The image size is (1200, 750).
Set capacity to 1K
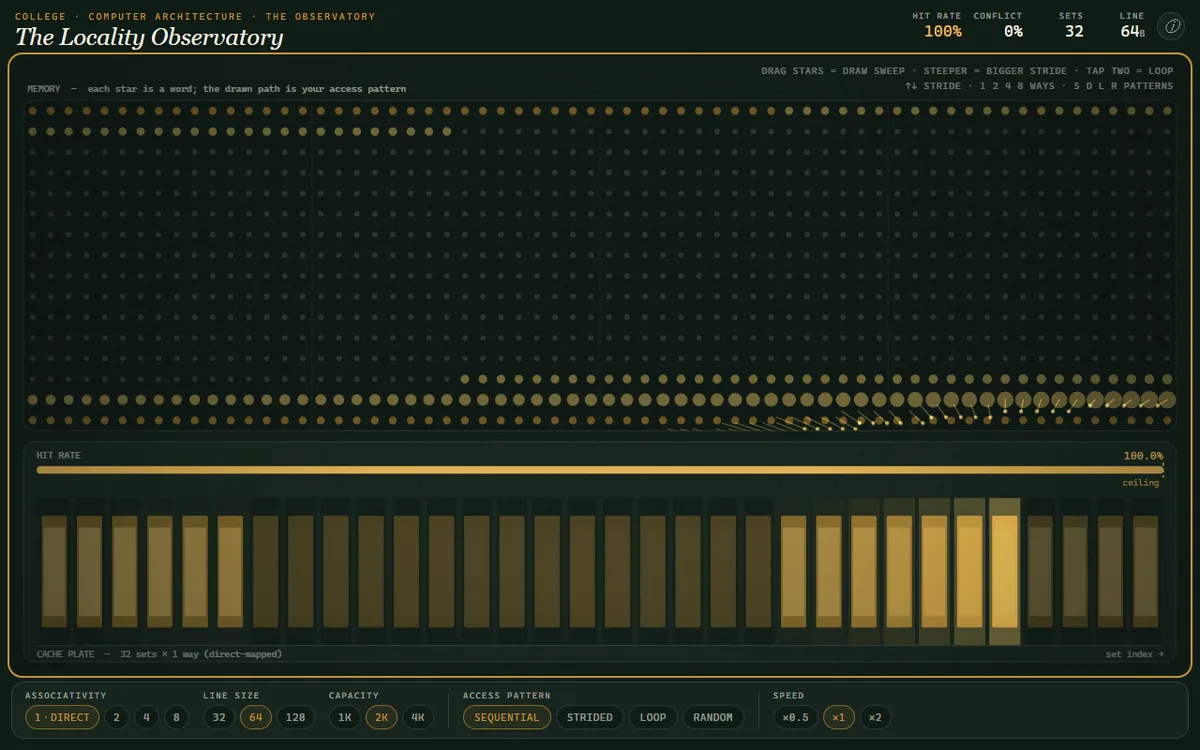[x=345, y=717]
